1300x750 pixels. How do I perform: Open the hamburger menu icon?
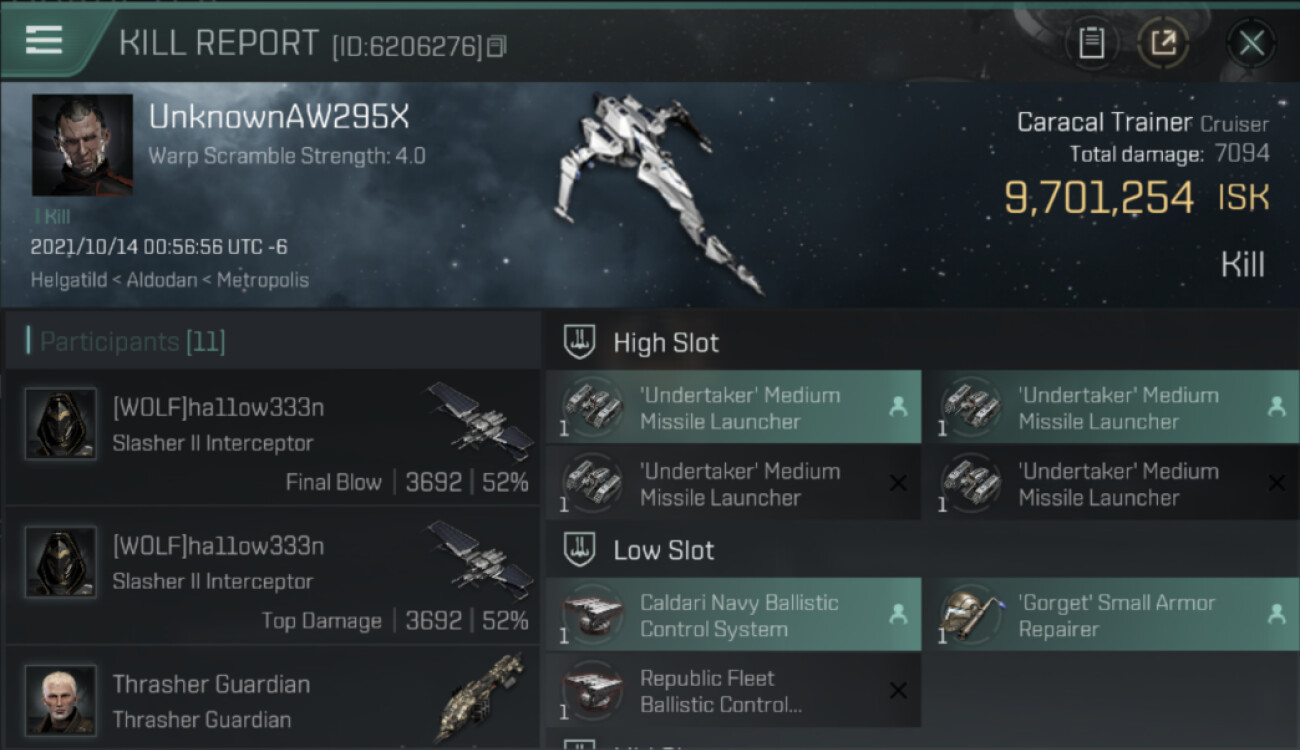pyautogui.click(x=44, y=40)
